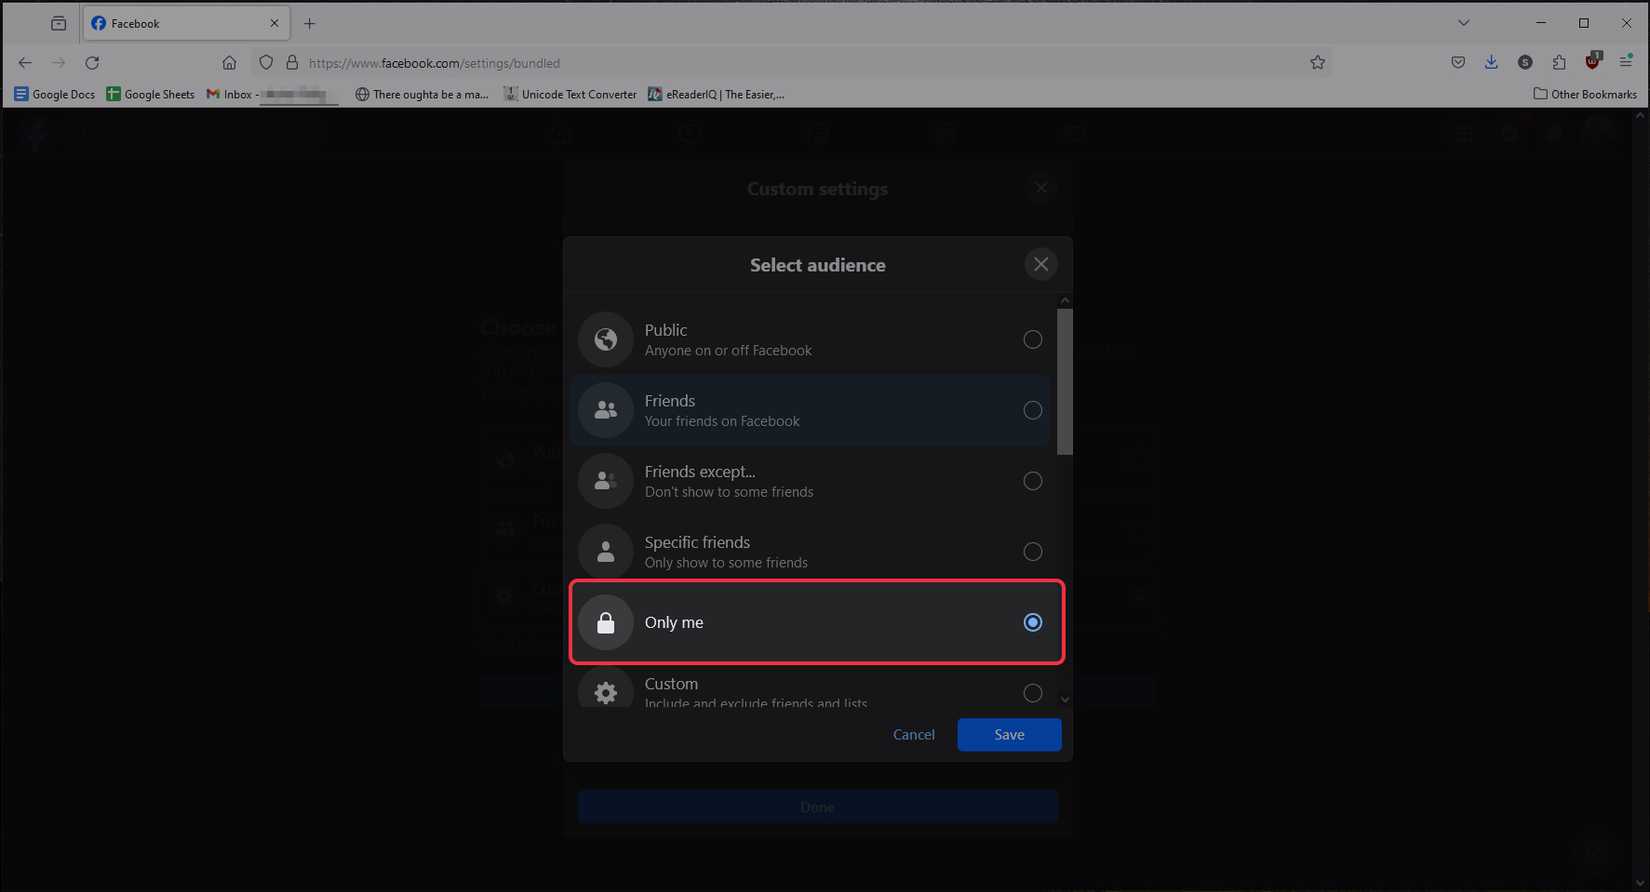Open the tracking protection shield icon

pyautogui.click(x=266, y=63)
